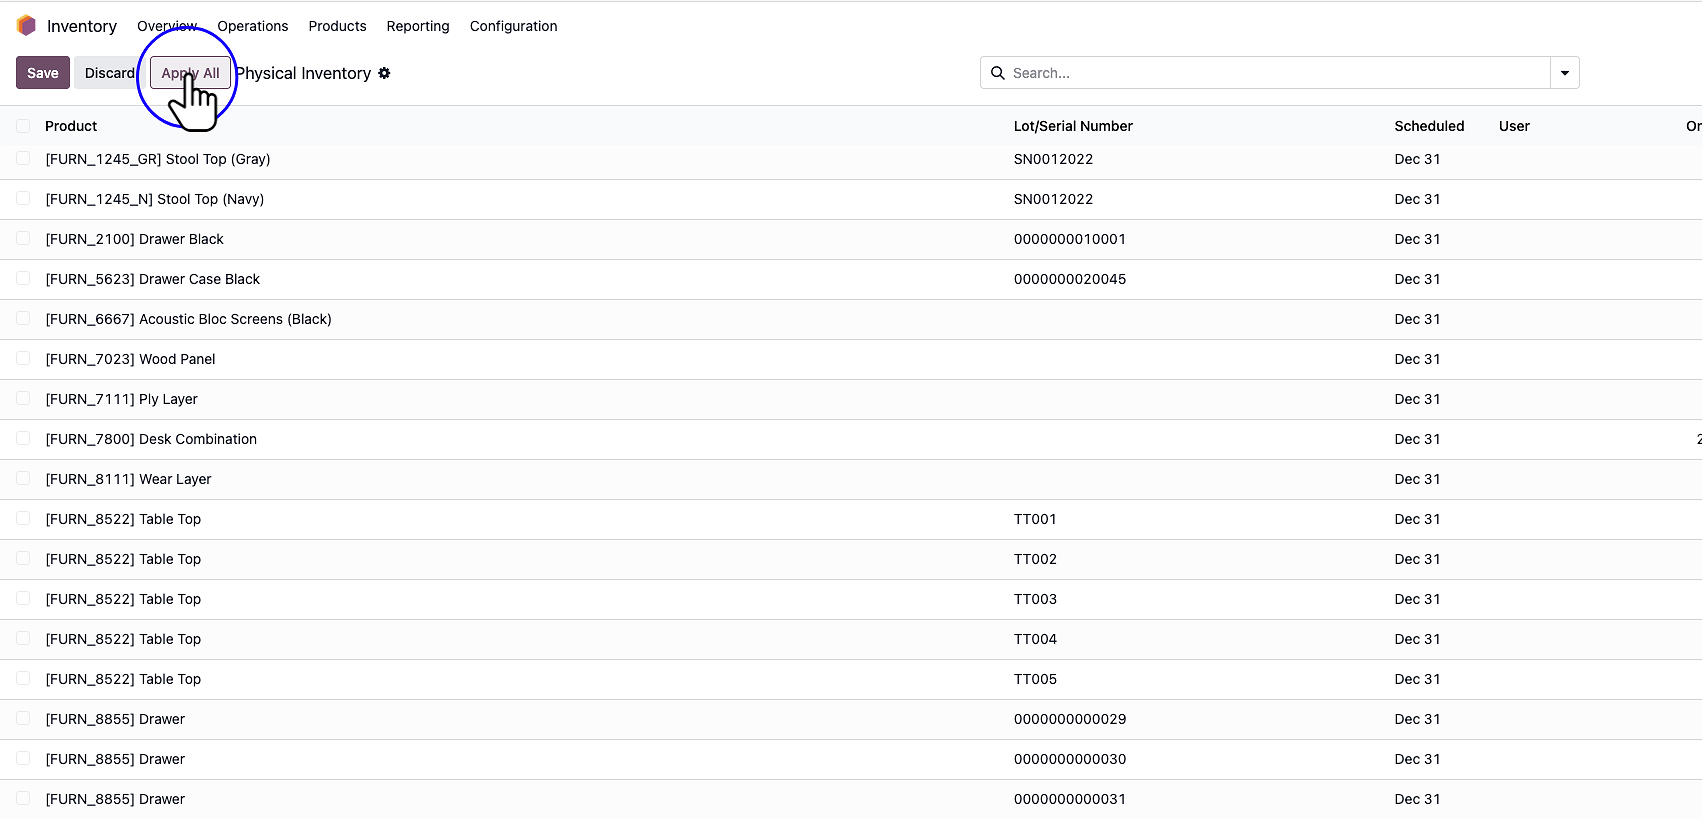Expand the Reporting menu

click(417, 26)
